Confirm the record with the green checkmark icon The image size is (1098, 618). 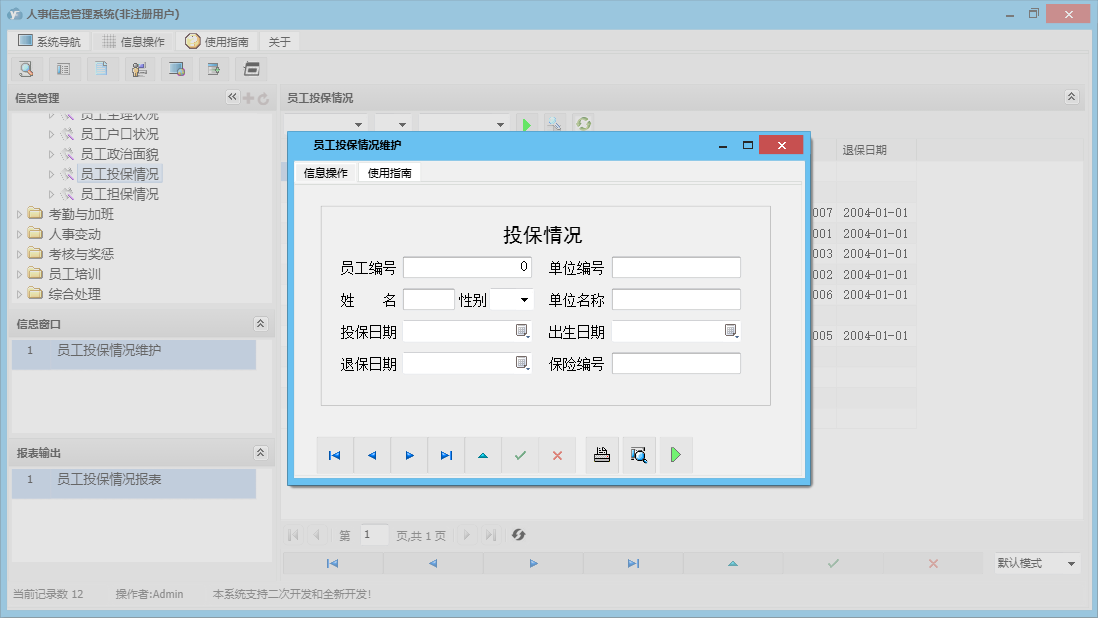coord(519,455)
